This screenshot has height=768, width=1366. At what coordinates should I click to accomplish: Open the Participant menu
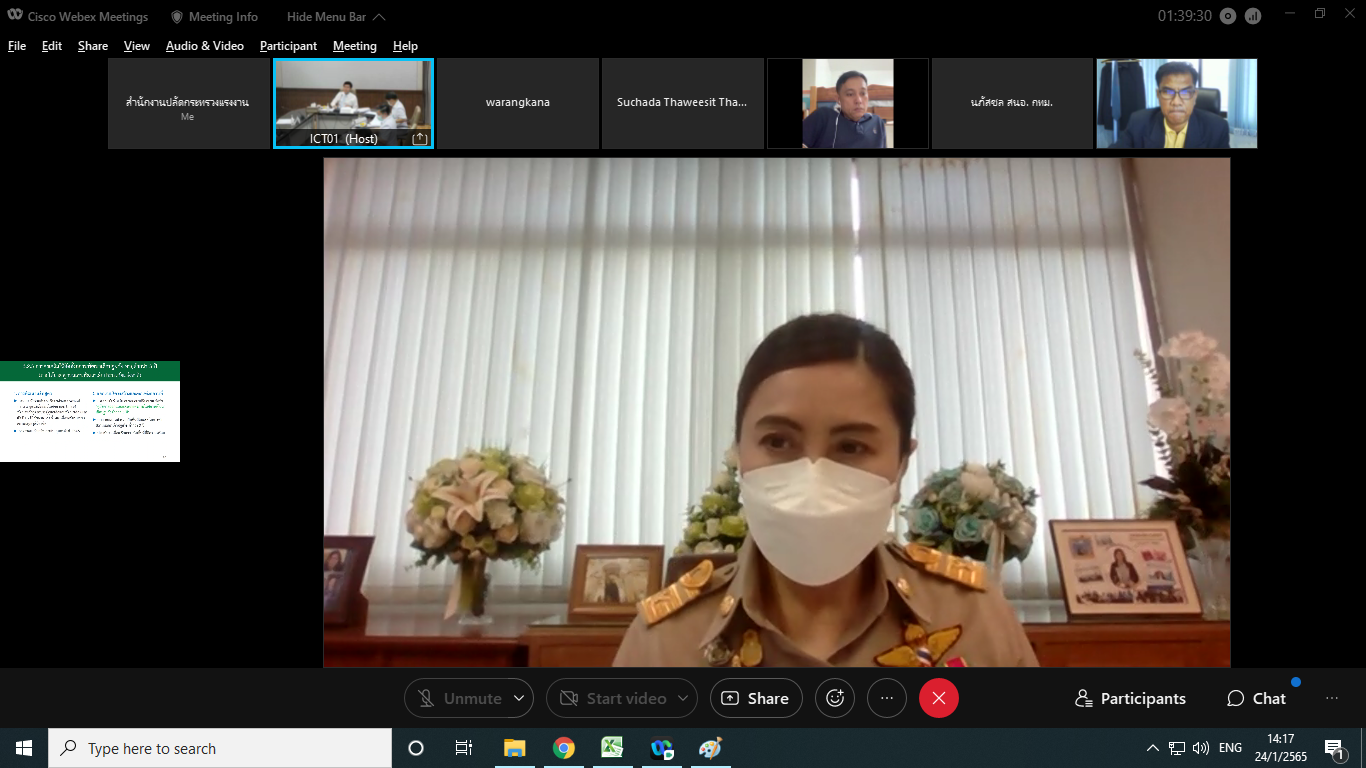[x=288, y=46]
